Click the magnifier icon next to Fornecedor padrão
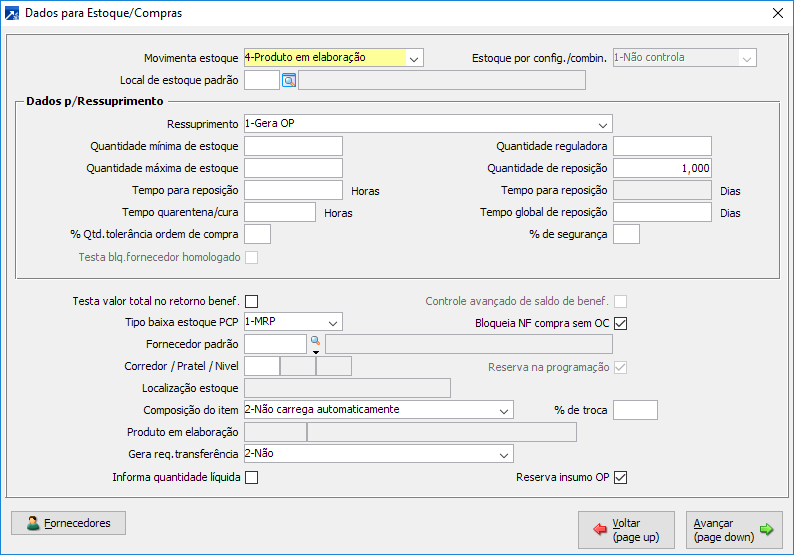 [x=315, y=342]
